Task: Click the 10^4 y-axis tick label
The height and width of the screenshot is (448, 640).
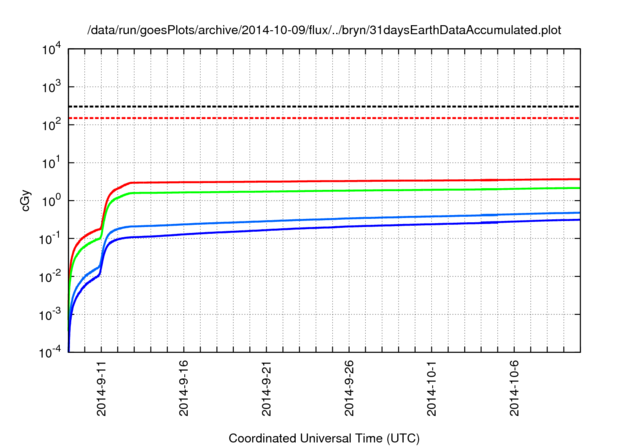Action: 51,49
